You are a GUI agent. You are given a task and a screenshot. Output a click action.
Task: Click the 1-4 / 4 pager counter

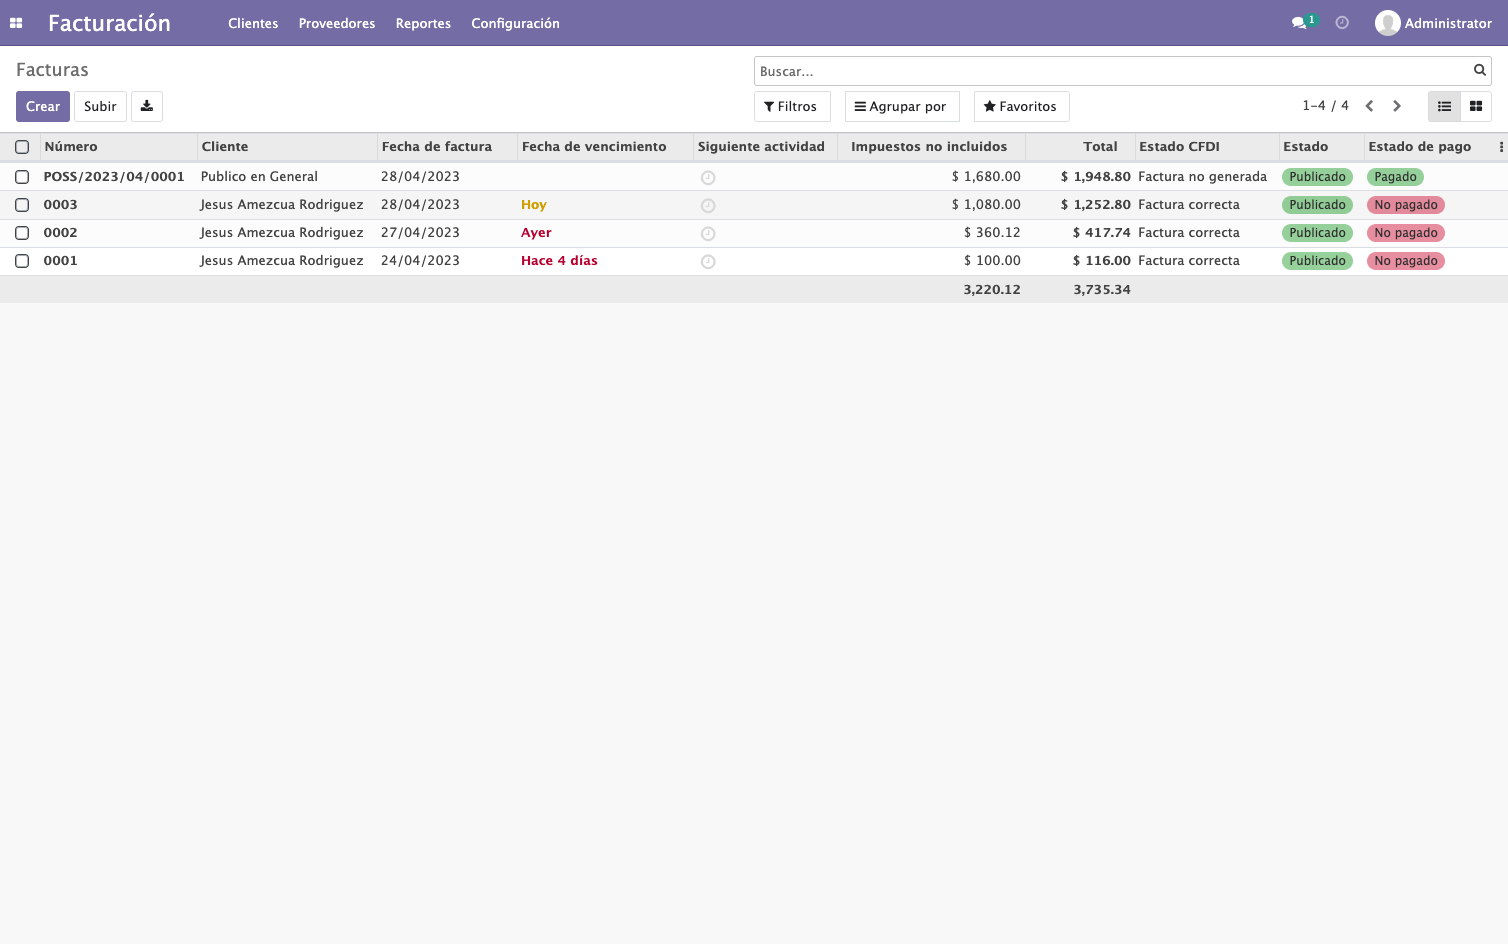1325,106
